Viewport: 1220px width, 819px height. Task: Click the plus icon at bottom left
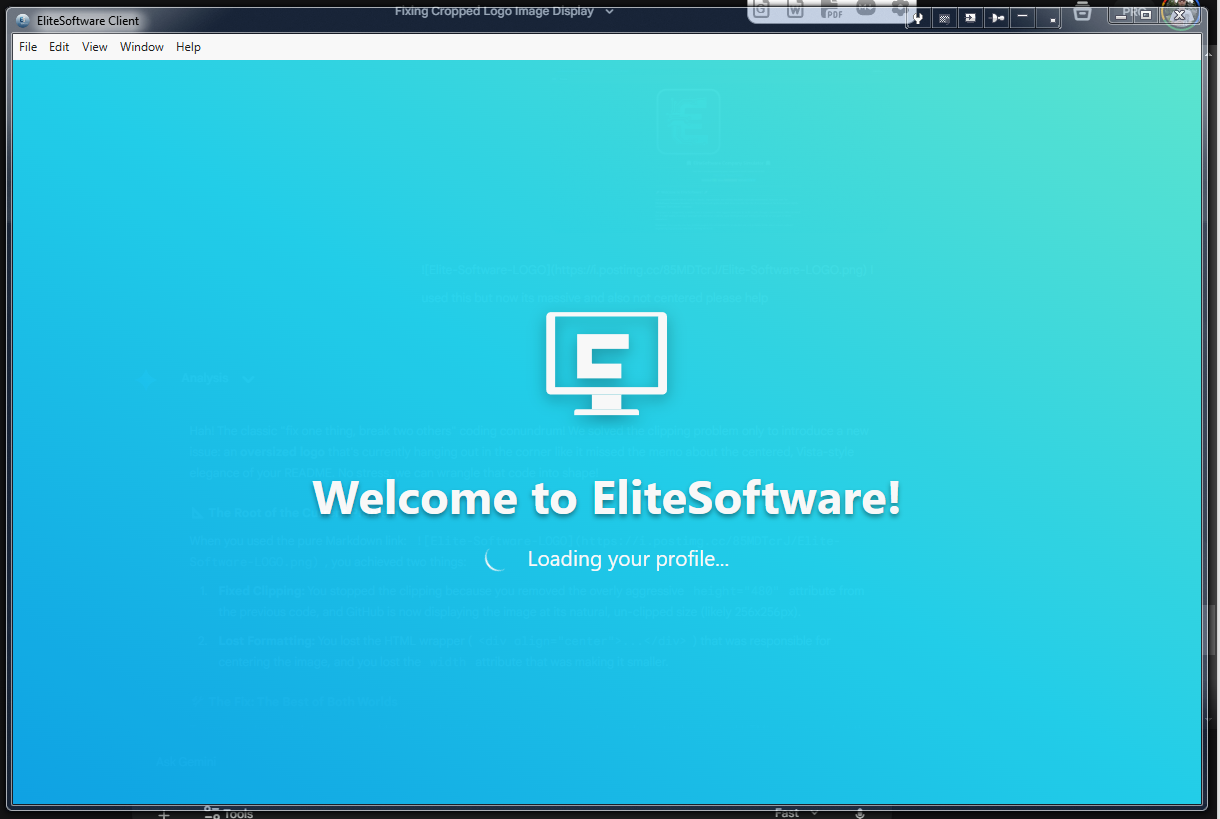coord(165,814)
